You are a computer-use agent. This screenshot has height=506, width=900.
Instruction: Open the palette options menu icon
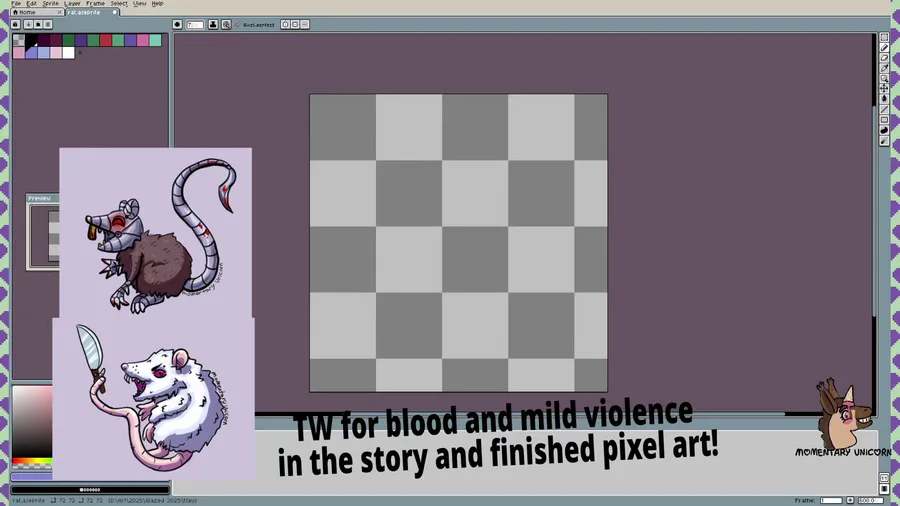coord(48,25)
